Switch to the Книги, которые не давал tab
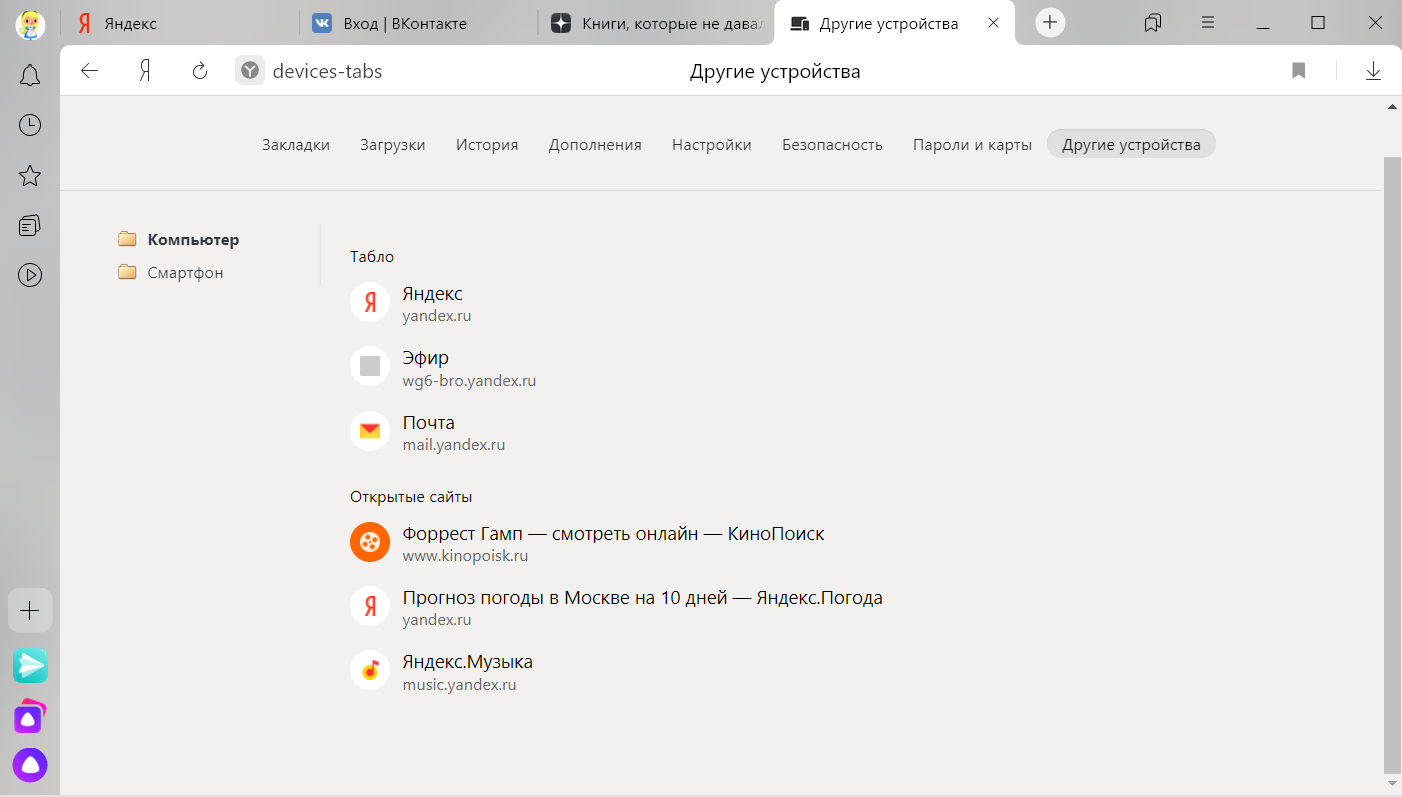The height and width of the screenshot is (797, 1402). (x=655, y=23)
